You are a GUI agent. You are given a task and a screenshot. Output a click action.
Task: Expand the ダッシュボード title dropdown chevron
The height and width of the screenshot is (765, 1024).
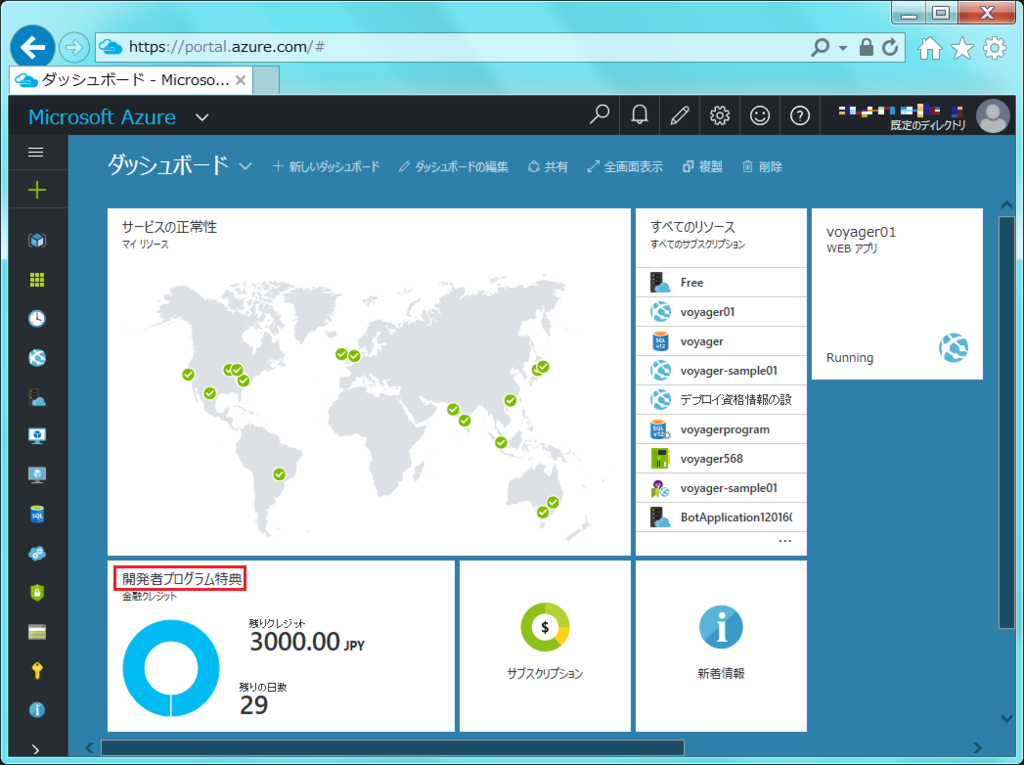(x=245, y=167)
